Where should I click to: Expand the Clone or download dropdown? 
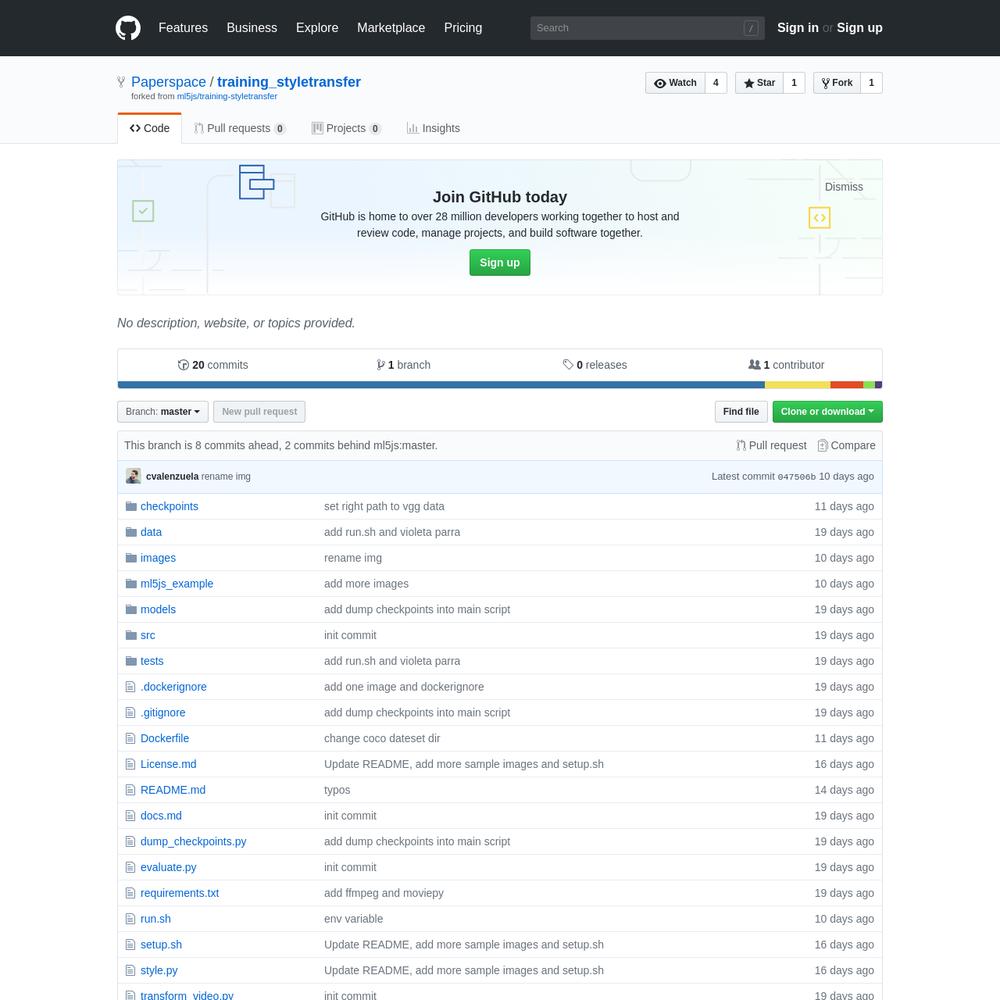coord(827,412)
